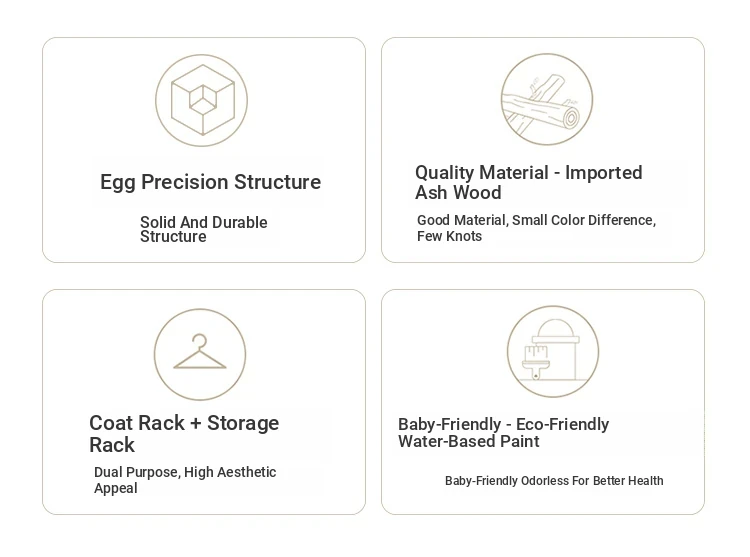Viewport: 750px width, 557px height.
Task: Select the Quality Material - Imported Ash Wood heading
Action: click(x=529, y=183)
